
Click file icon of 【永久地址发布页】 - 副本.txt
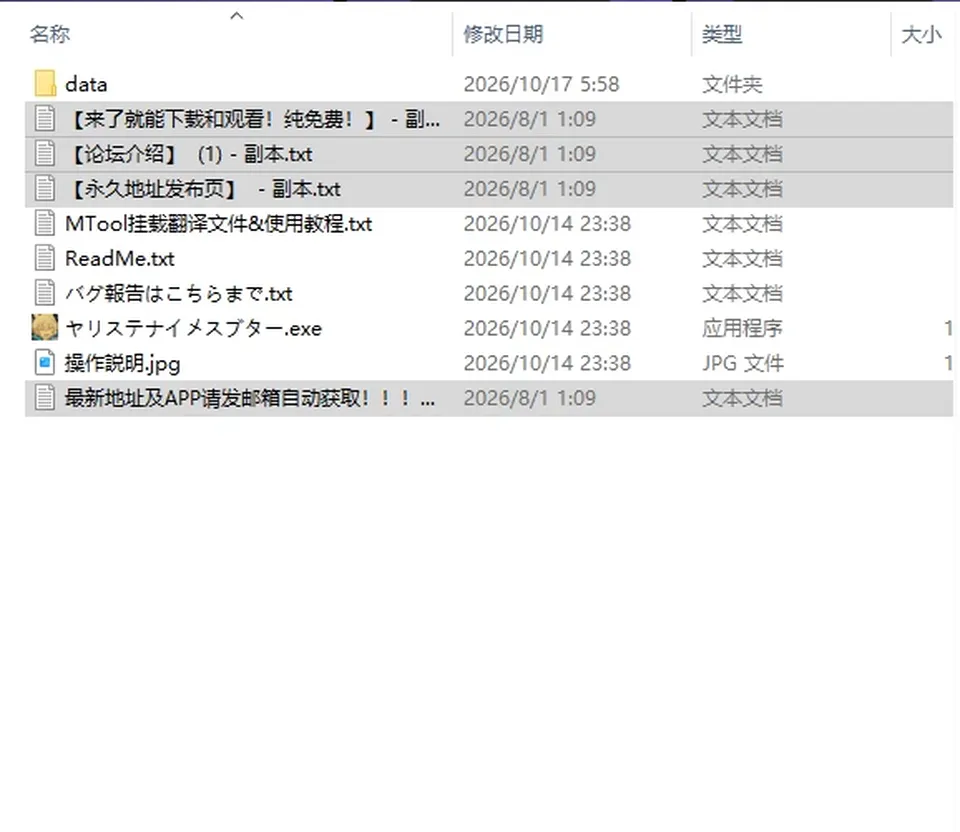tap(45, 189)
